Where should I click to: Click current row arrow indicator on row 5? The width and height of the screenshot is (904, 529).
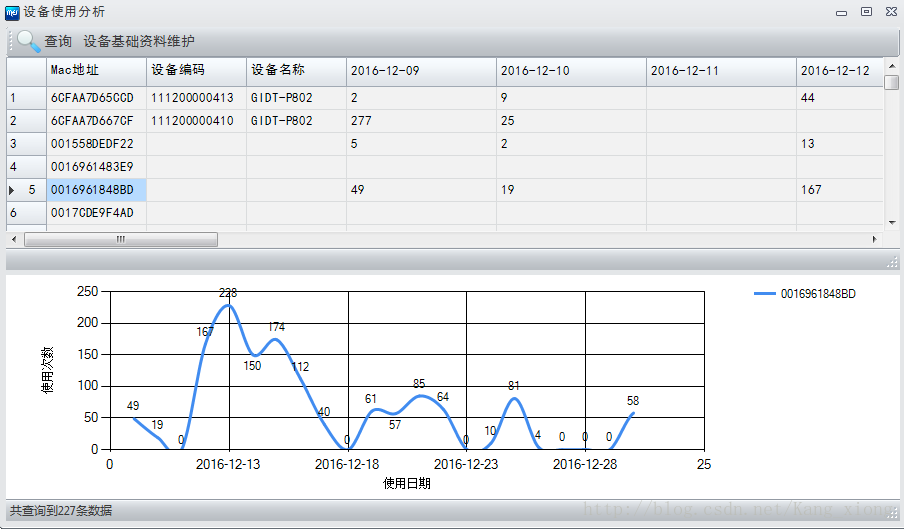pyautogui.click(x=12, y=190)
